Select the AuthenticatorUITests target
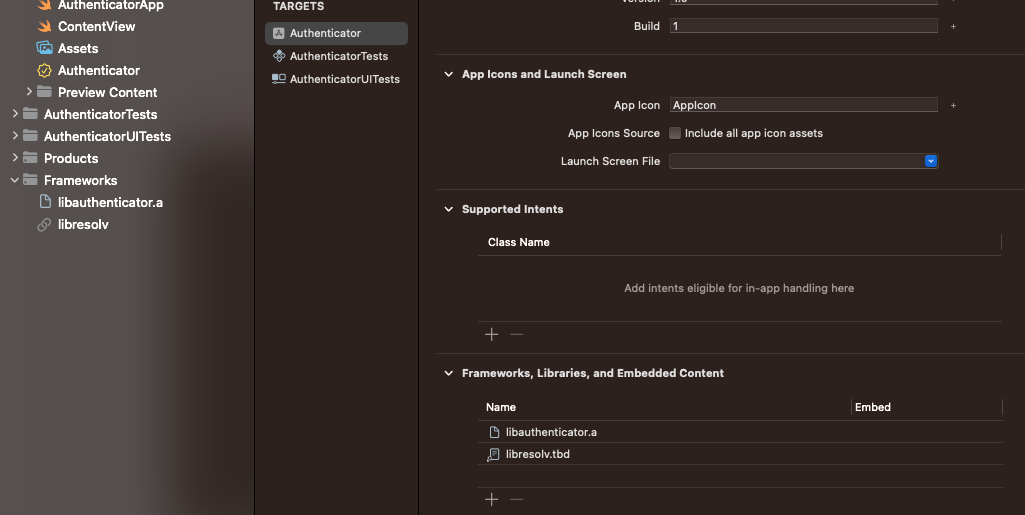This screenshot has height=515, width=1025. 344,79
